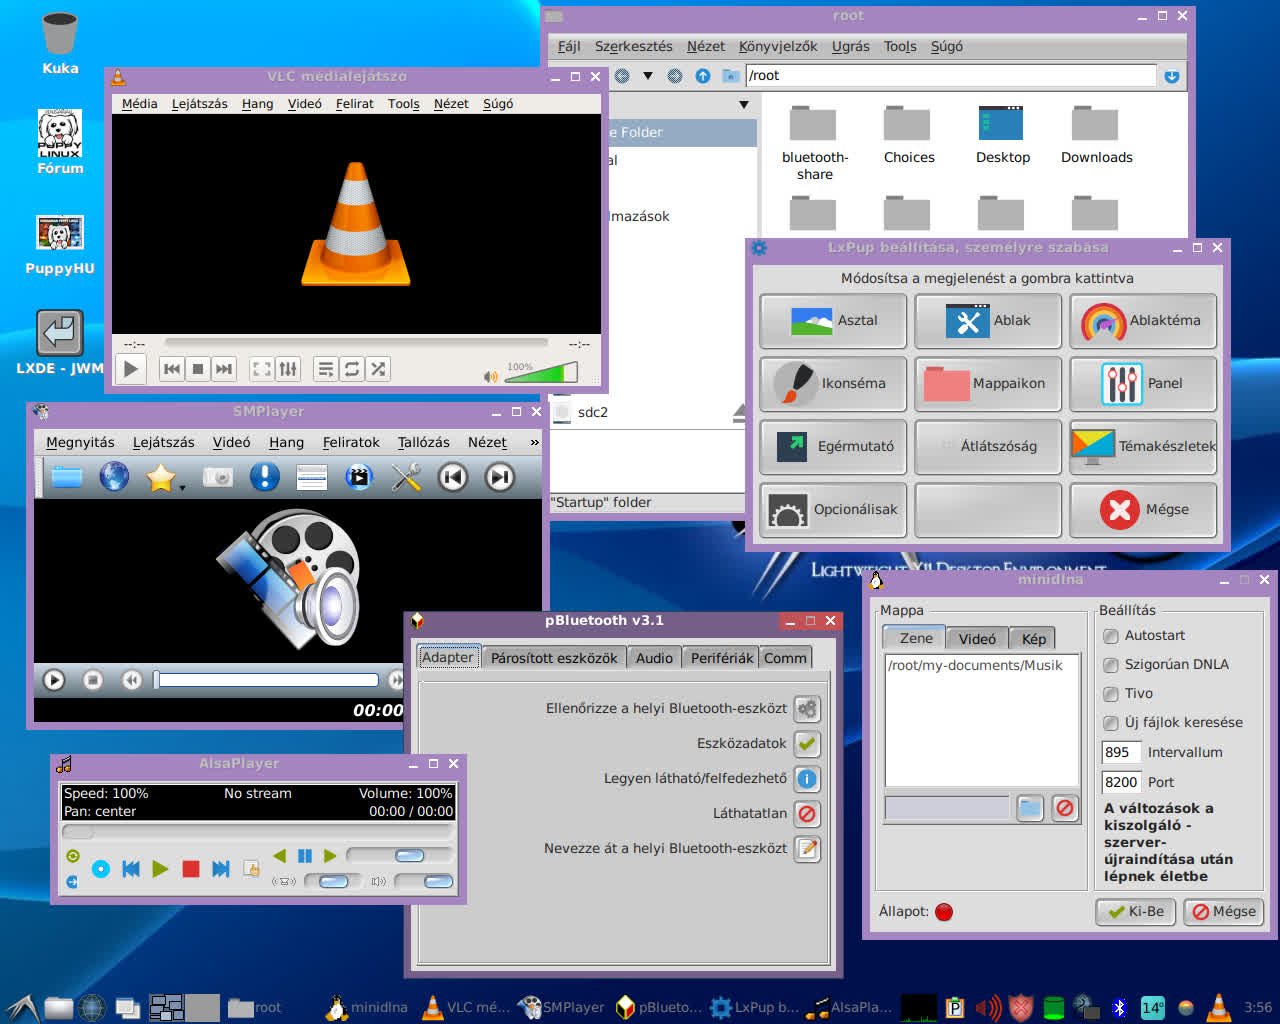This screenshot has height=1024, width=1280.
Task: Click the /root path field
Action: click(951, 75)
